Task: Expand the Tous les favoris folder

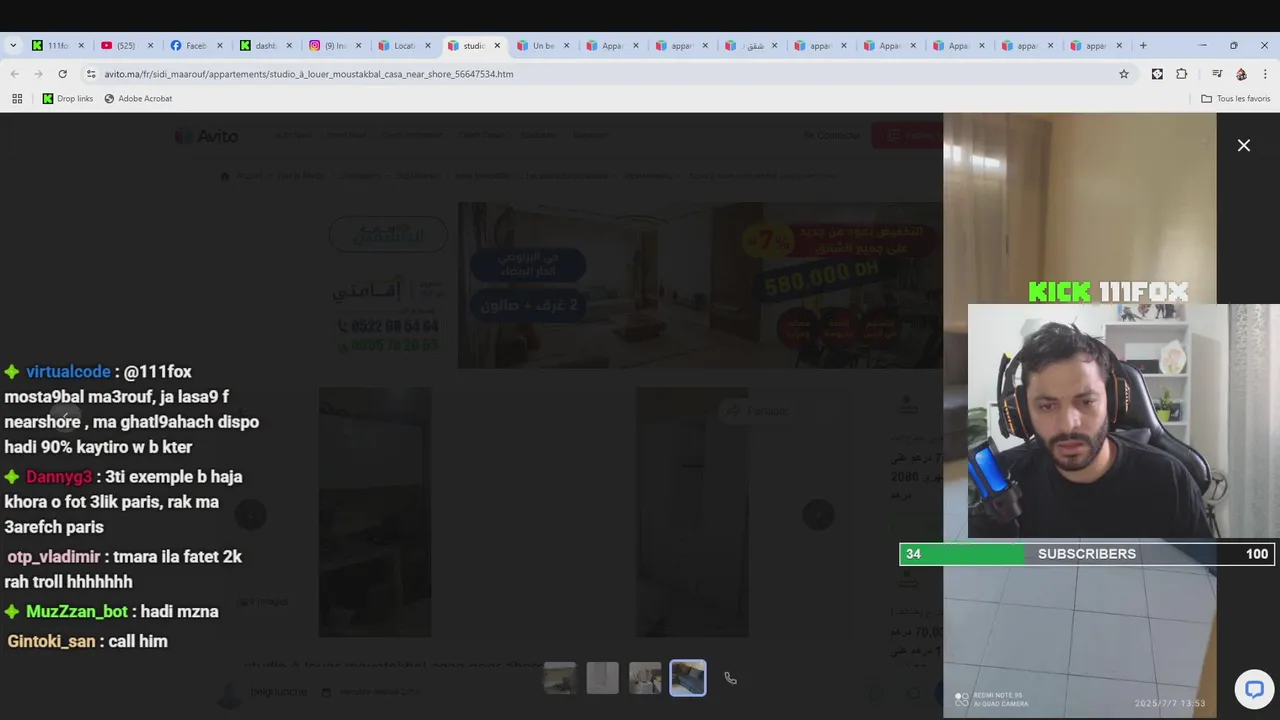Action: [1235, 99]
